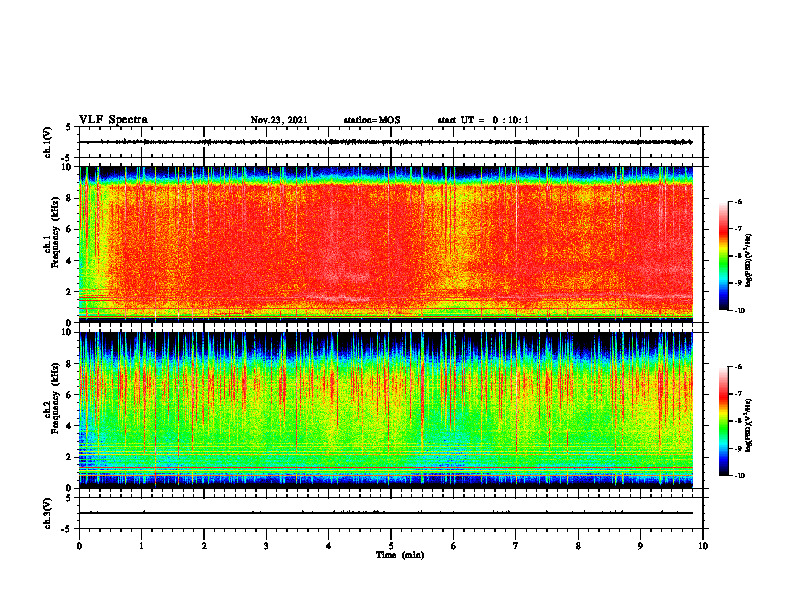The image size is (792, 612).
Task: Click the ch.2 spectrogram color scale bar
Action: click(723, 421)
